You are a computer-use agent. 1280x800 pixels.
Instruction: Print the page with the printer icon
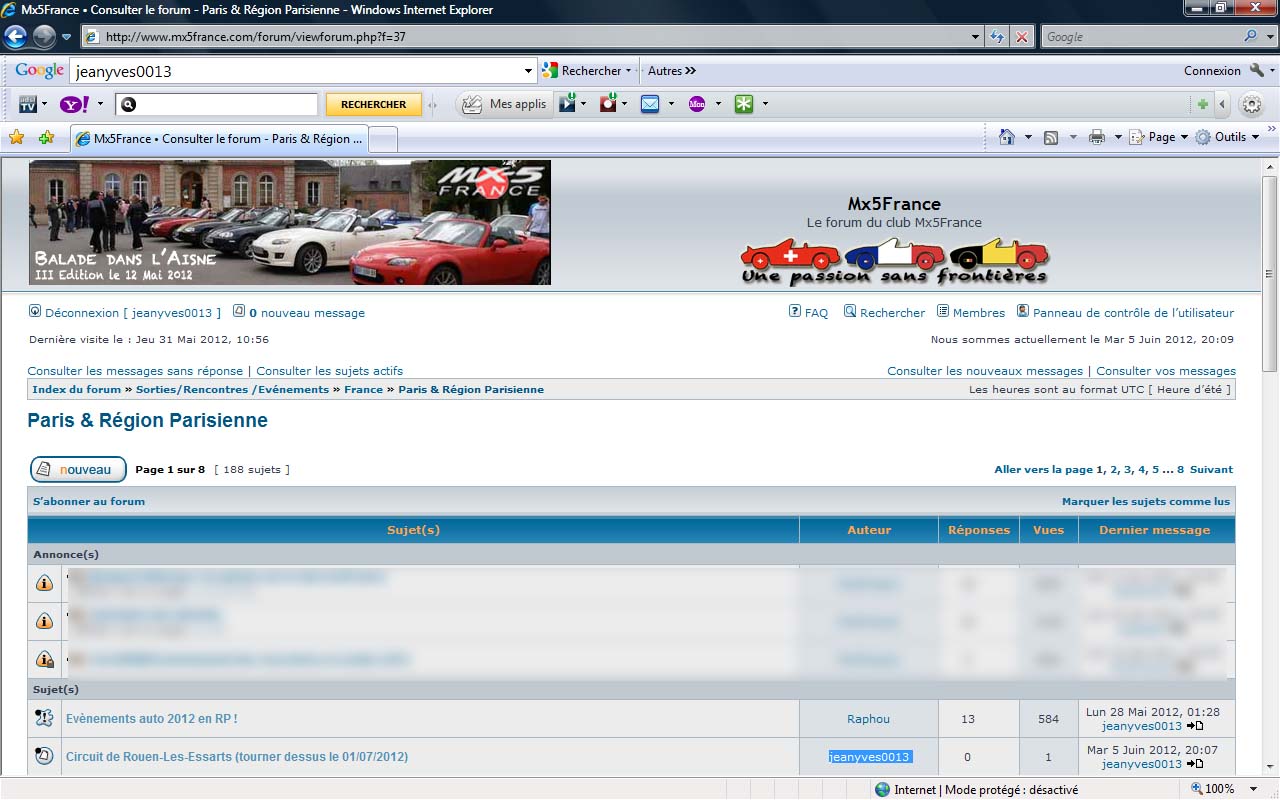[x=1096, y=137]
